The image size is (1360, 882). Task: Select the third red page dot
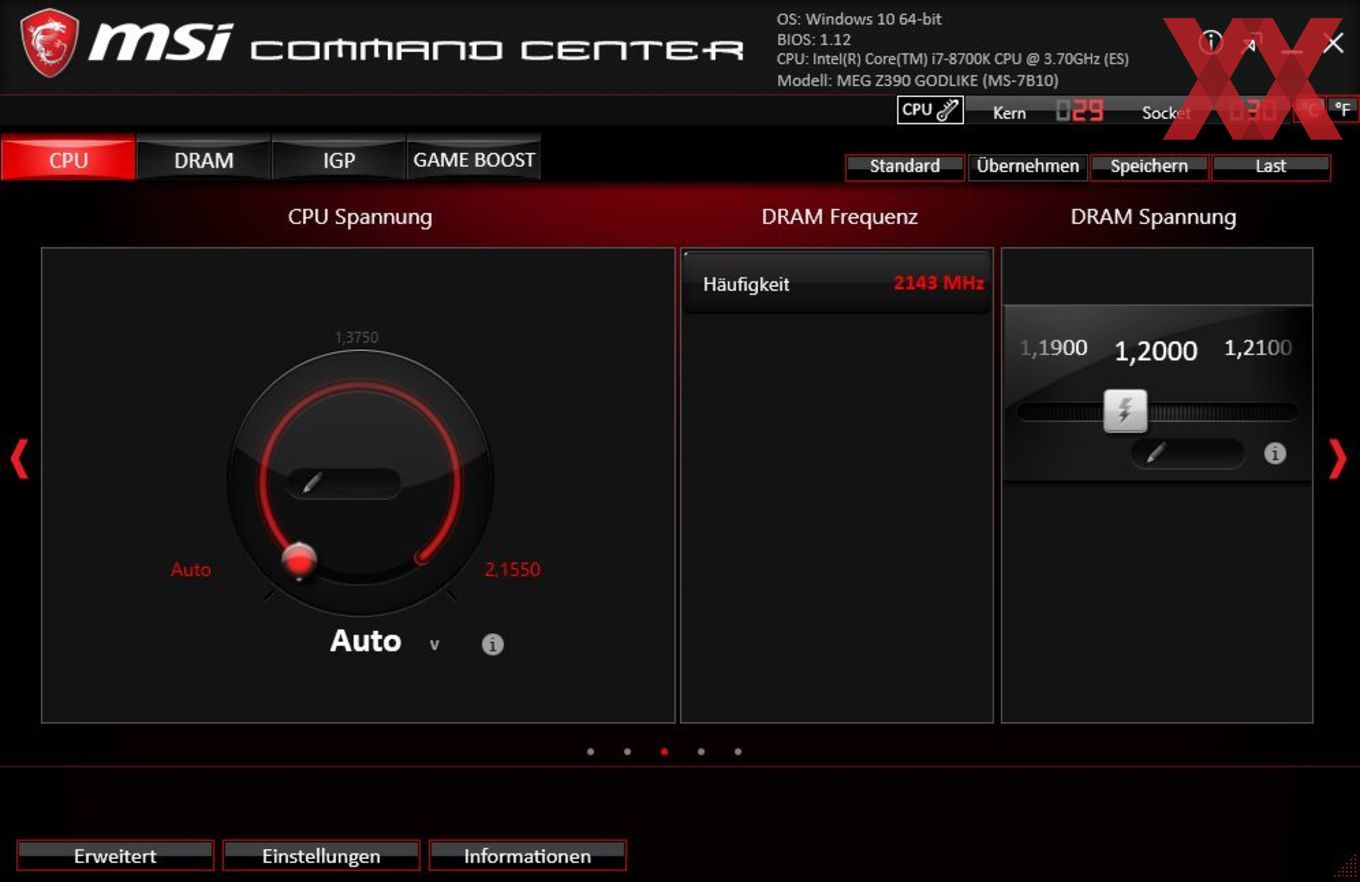pos(664,751)
